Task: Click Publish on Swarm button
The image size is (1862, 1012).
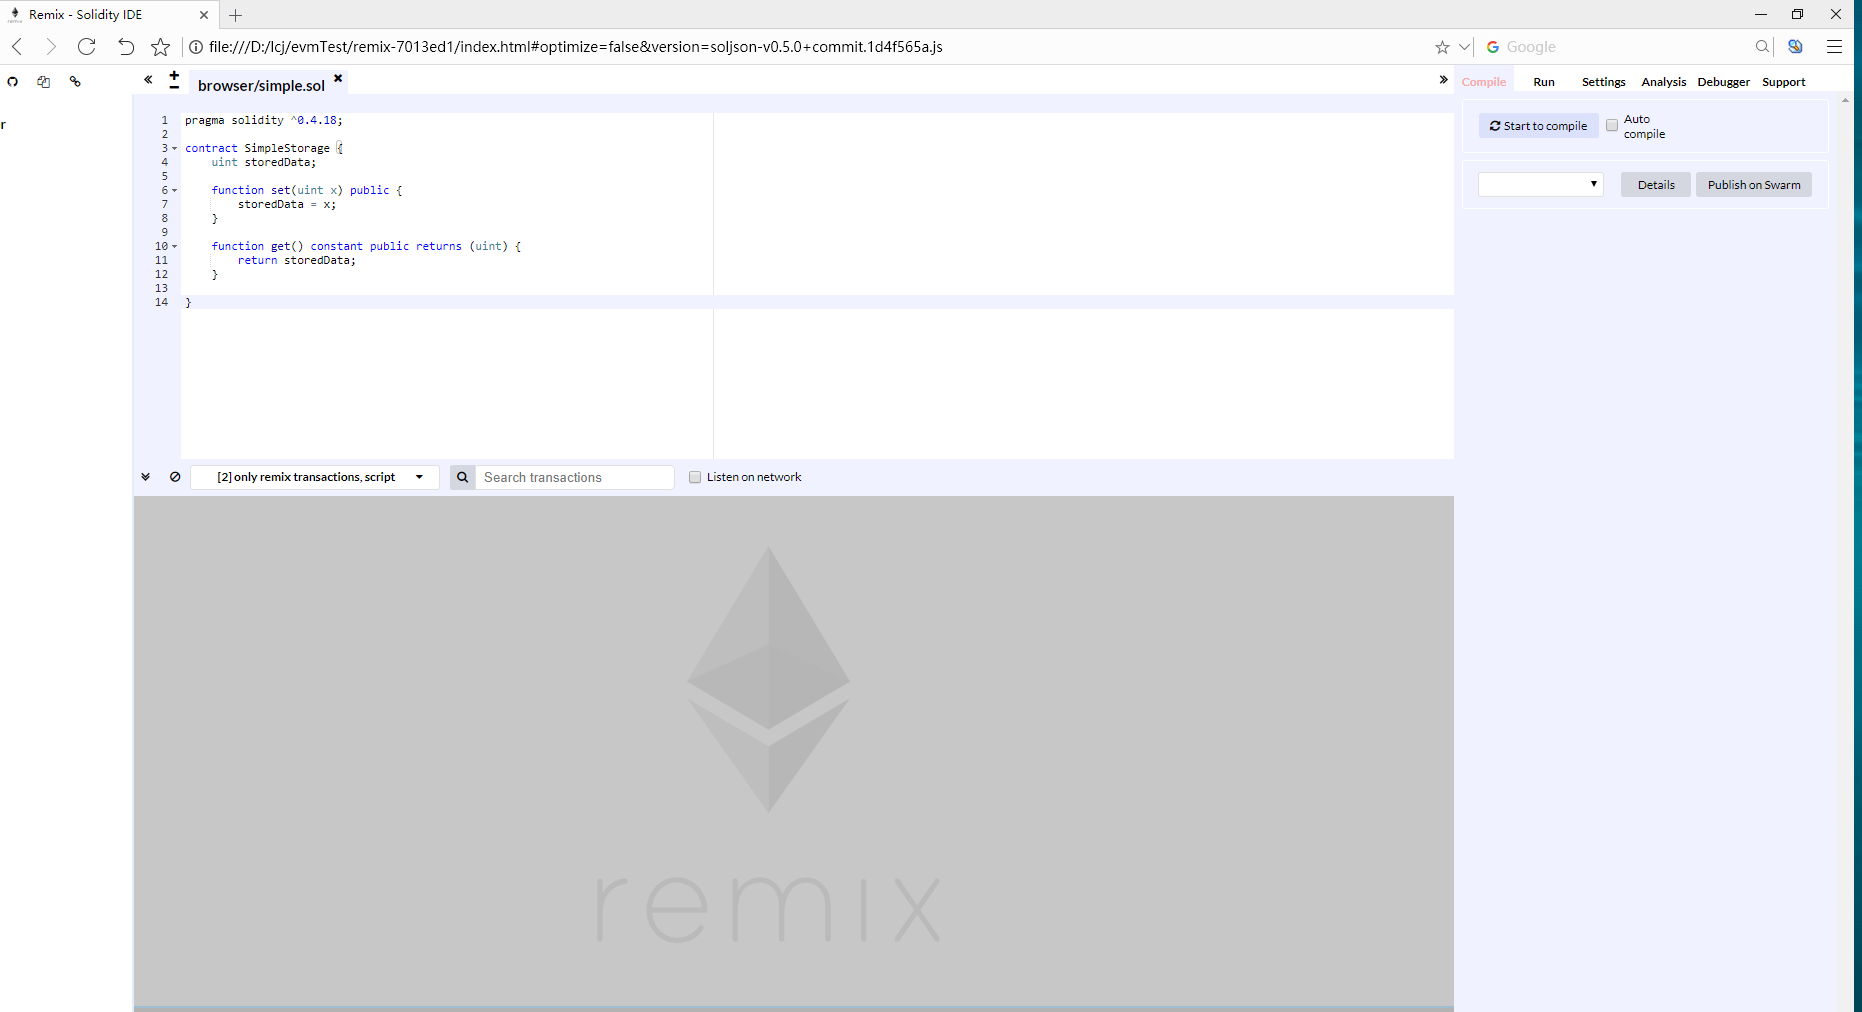Action: (x=1753, y=185)
